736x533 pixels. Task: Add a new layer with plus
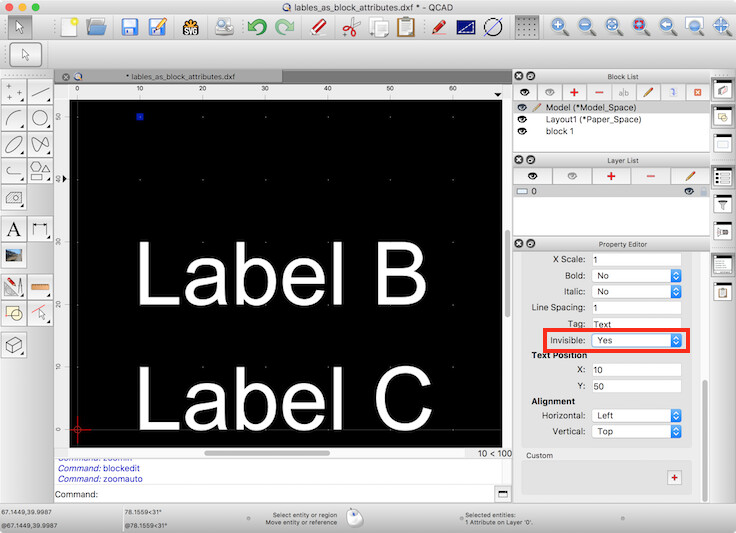tap(611, 176)
